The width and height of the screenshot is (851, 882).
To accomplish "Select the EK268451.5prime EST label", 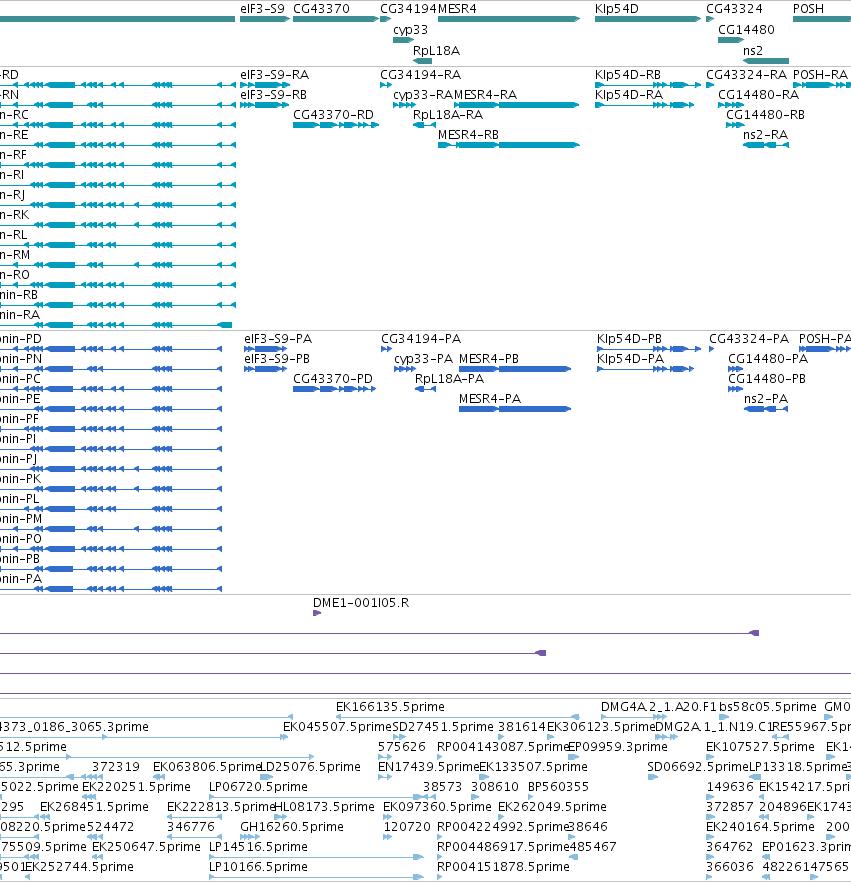I will [x=94, y=807].
